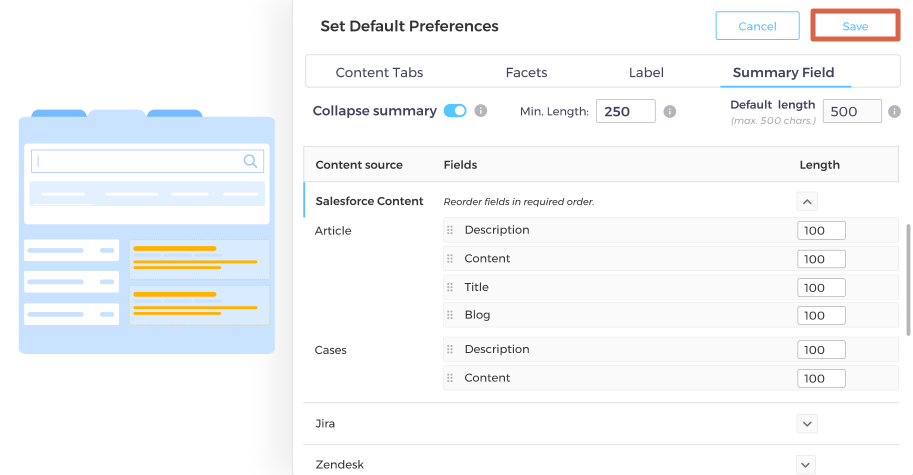Expand the Jira content source
Screen dimensions: 913x475
coord(808,423)
